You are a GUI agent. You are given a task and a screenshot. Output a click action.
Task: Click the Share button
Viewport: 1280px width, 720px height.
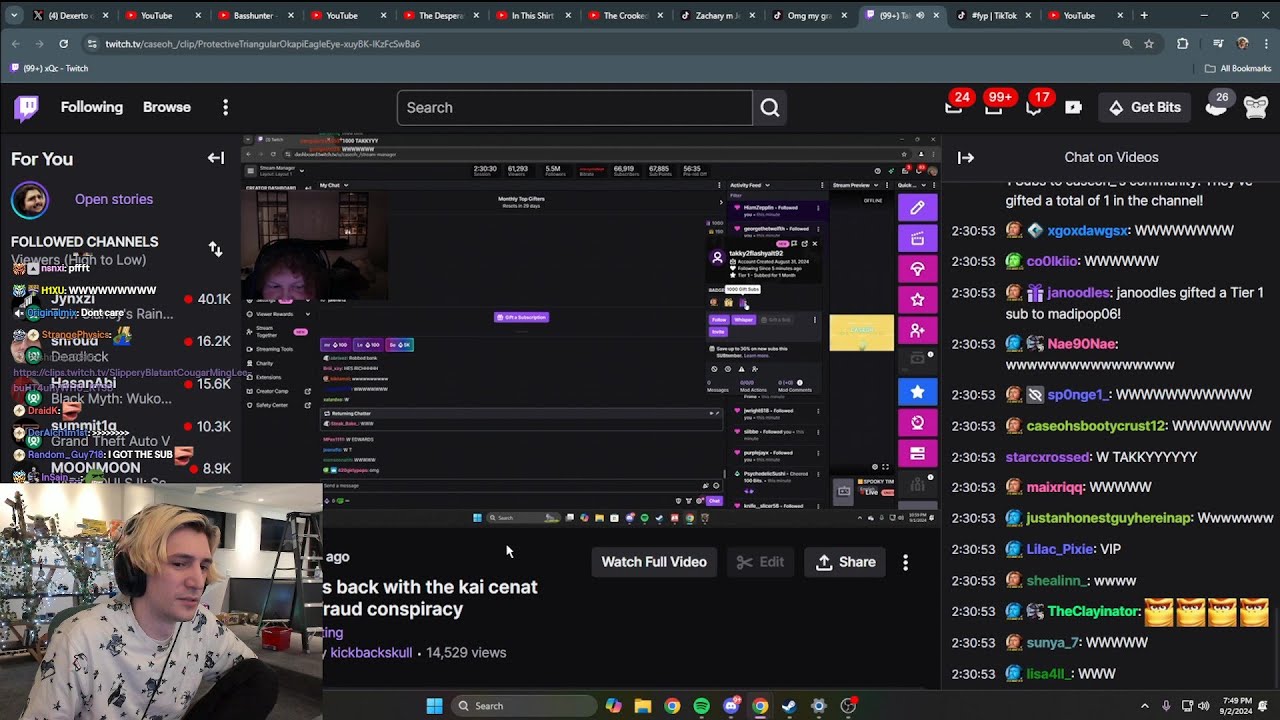click(x=846, y=562)
